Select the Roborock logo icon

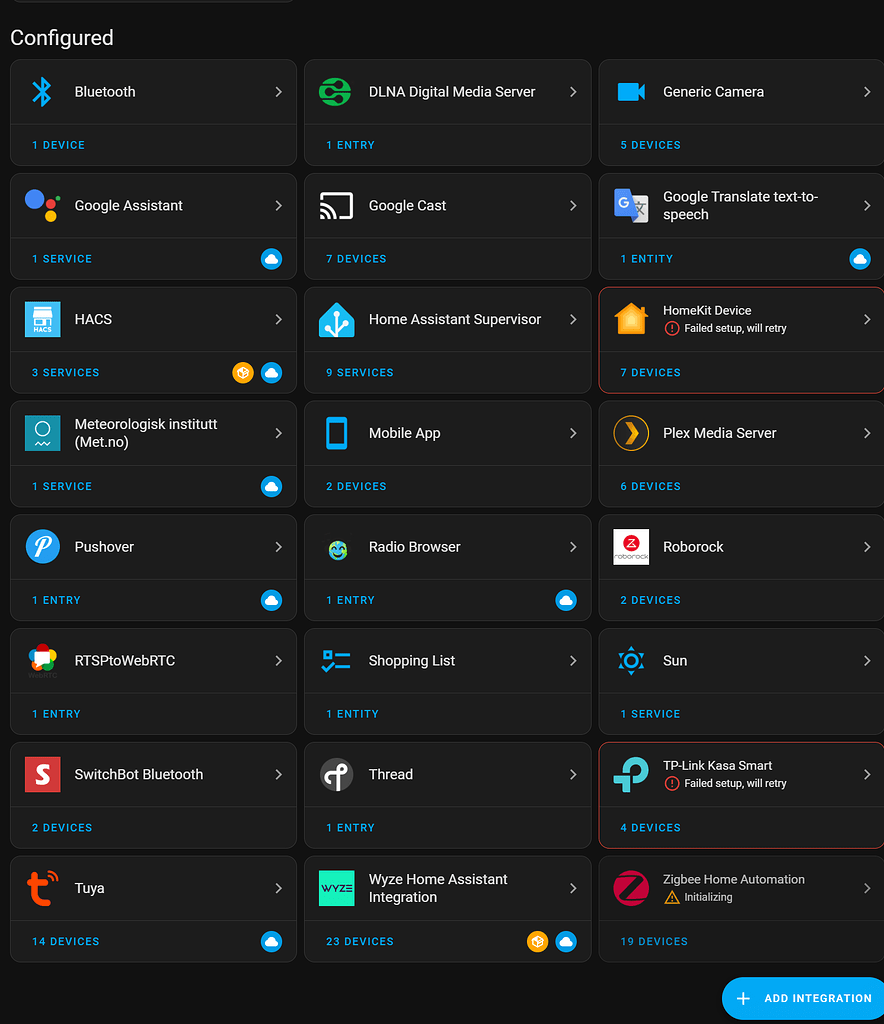630,547
